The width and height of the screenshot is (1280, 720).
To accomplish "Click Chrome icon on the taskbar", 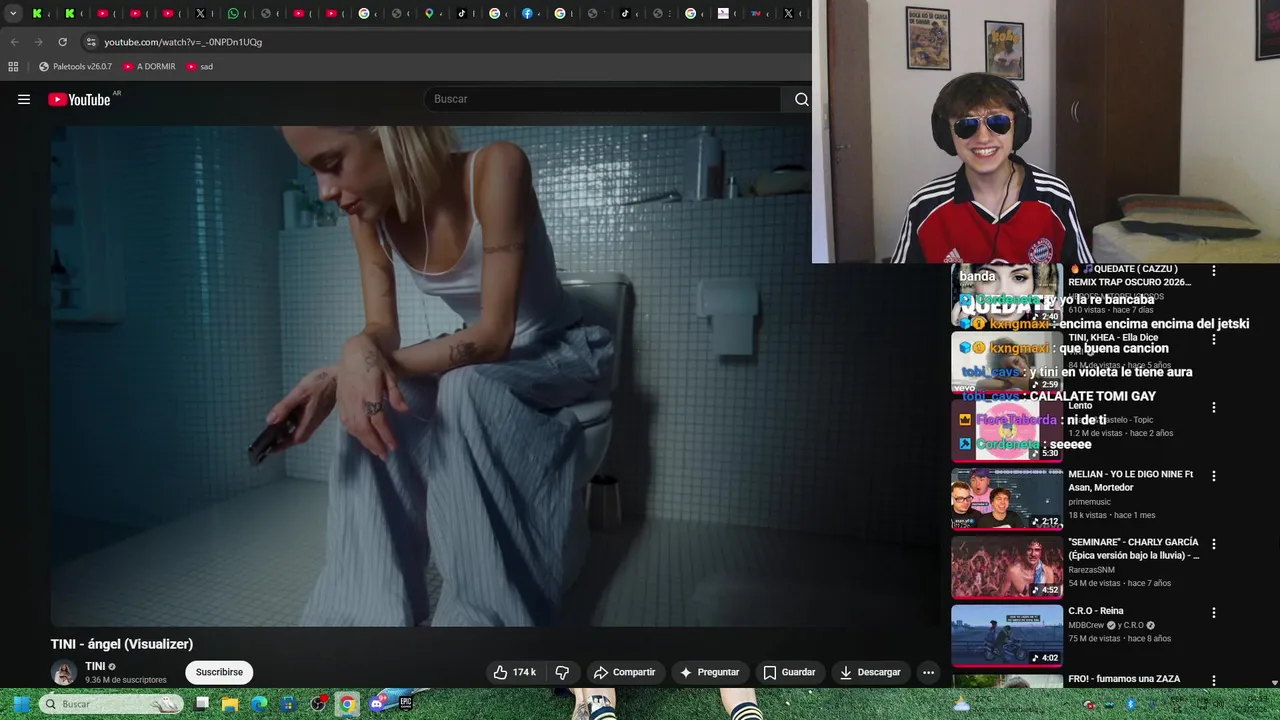I will [x=347, y=704].
